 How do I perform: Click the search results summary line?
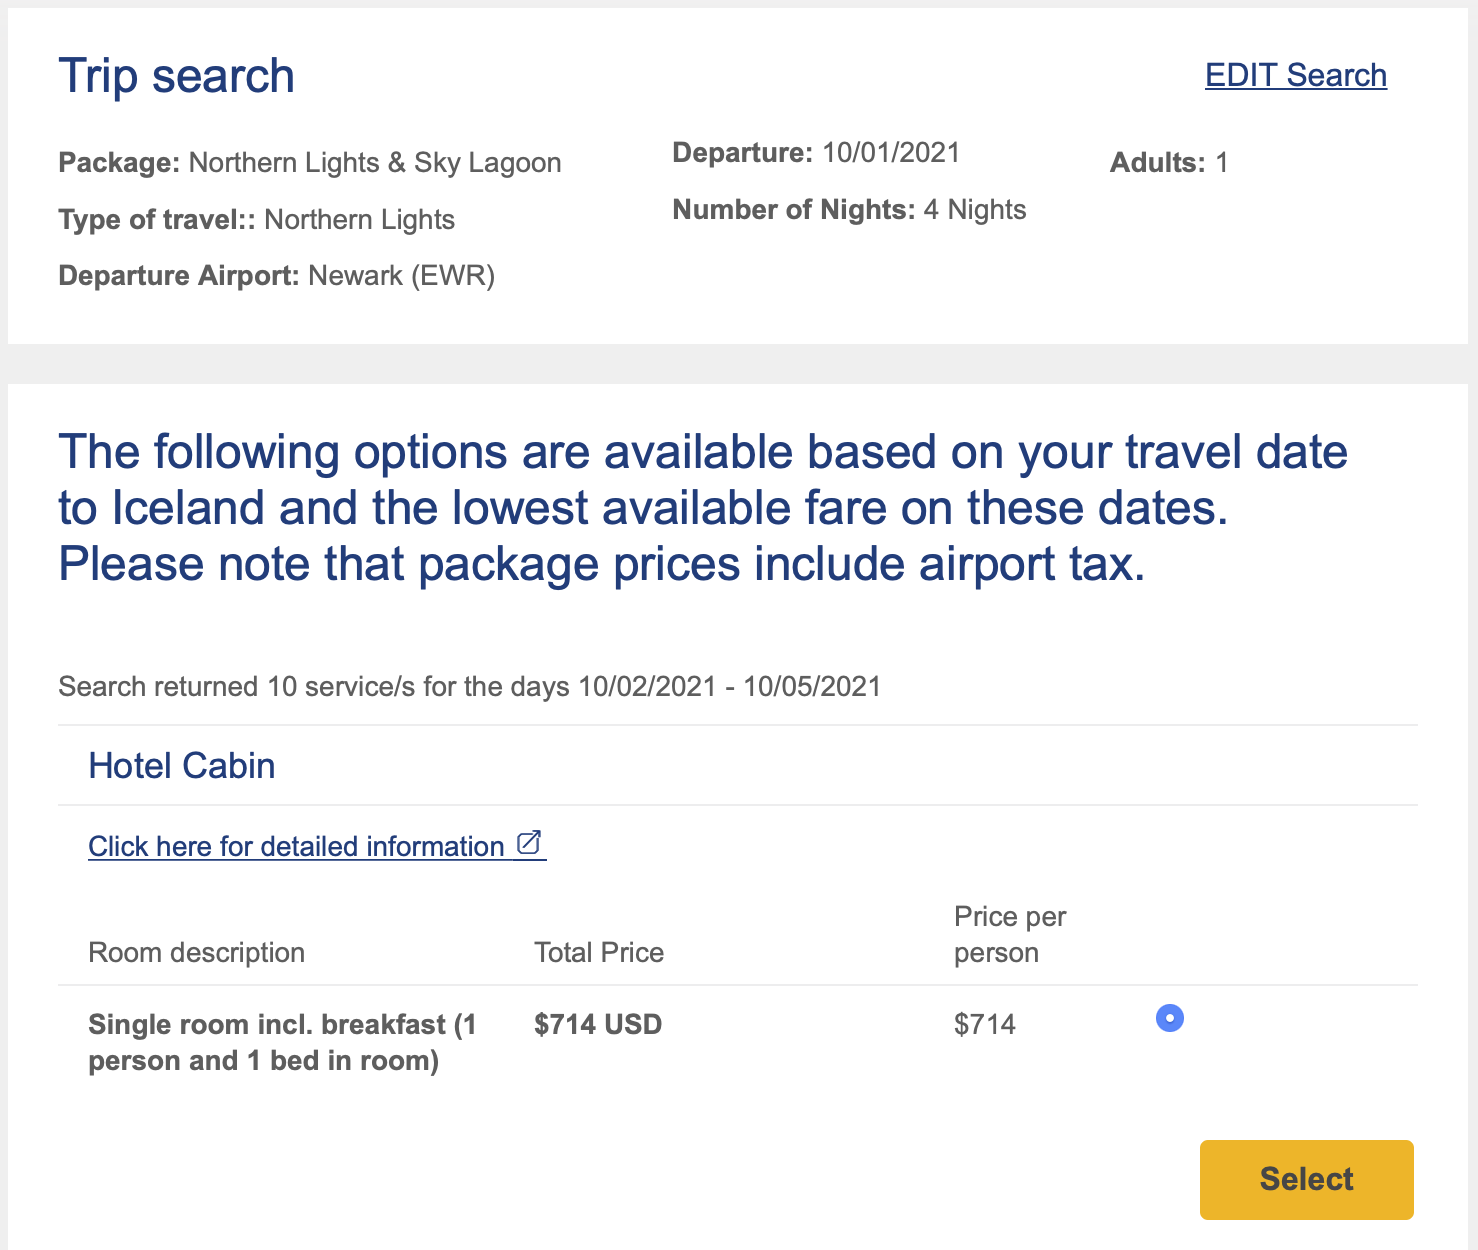tap(470, 686)
